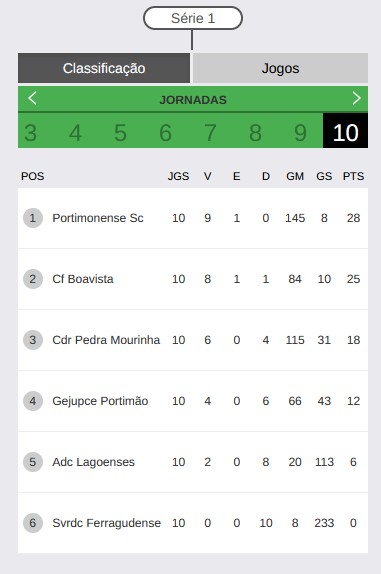
Task: Click the PTS column header
Action: click(353, 176)
